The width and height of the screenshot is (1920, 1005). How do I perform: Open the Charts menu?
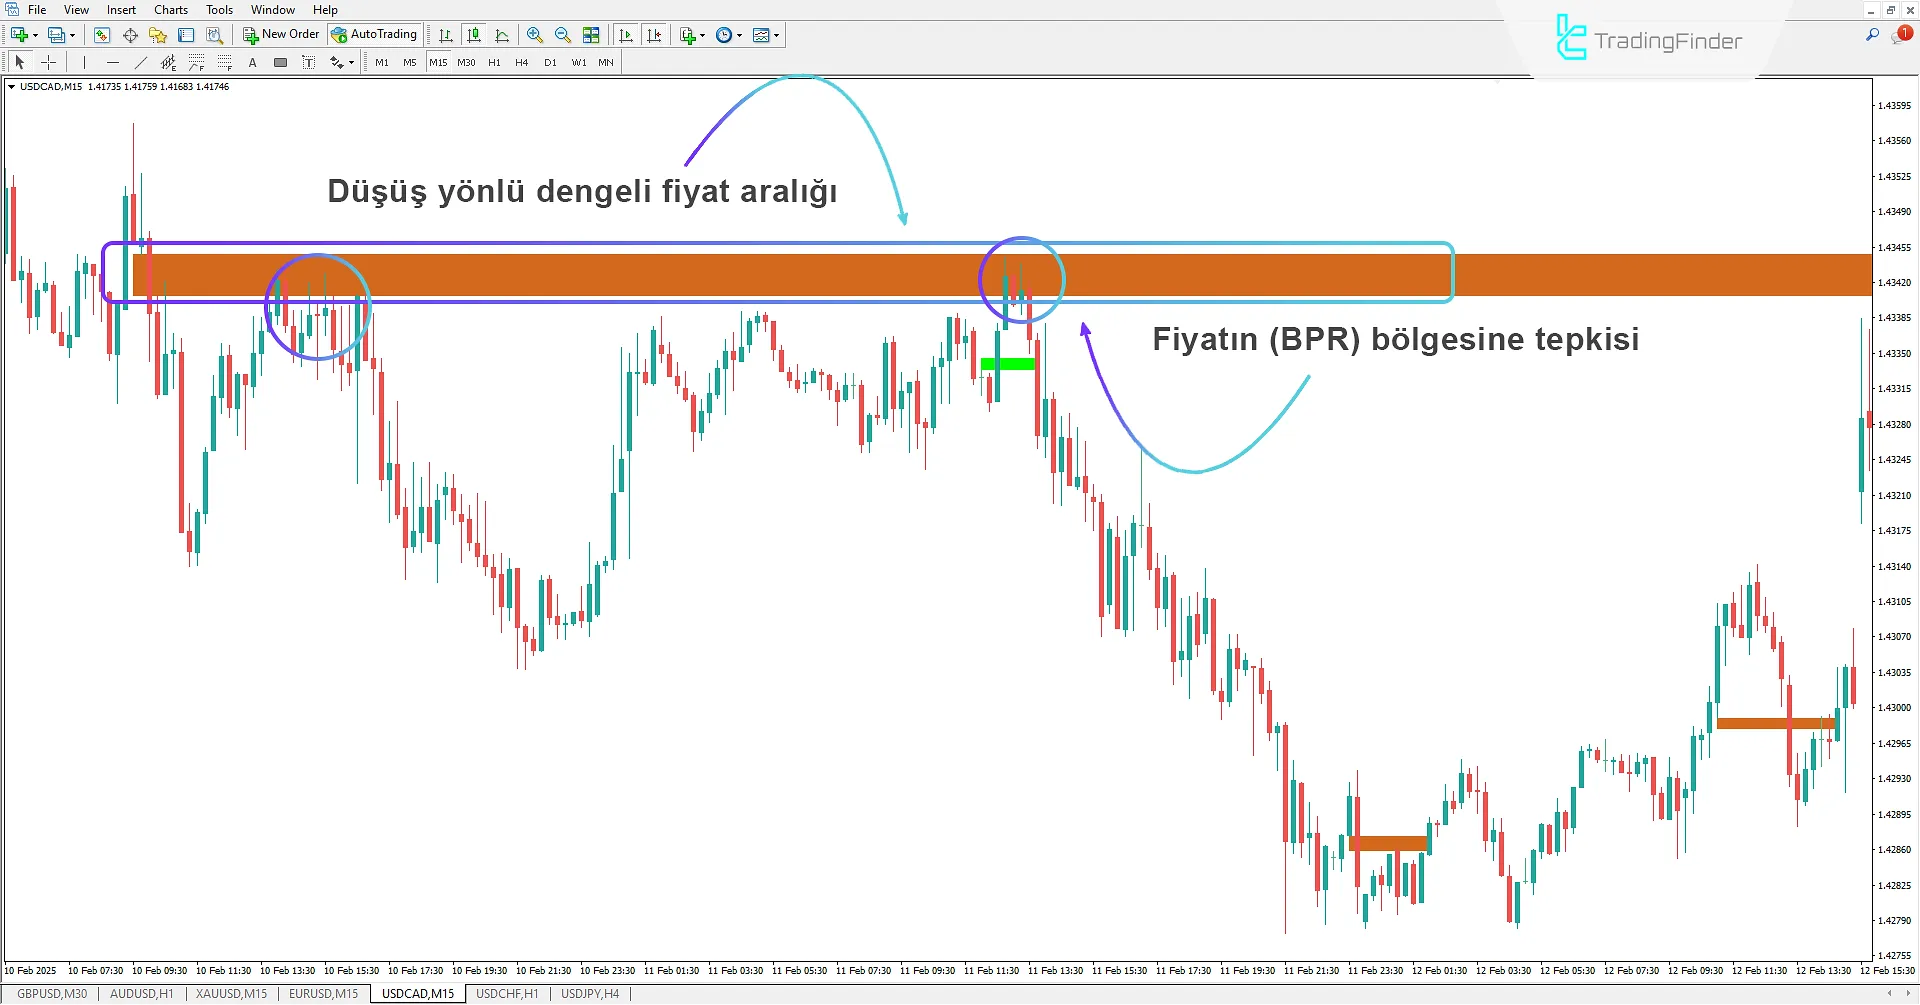[170, 10]
